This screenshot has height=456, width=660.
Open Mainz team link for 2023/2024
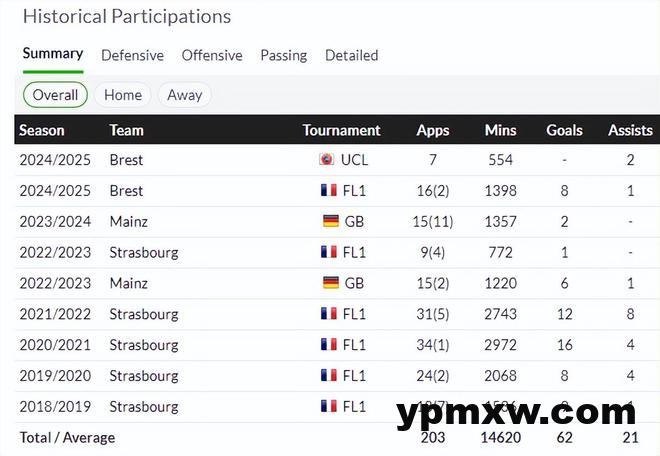(x=129, y=222)
